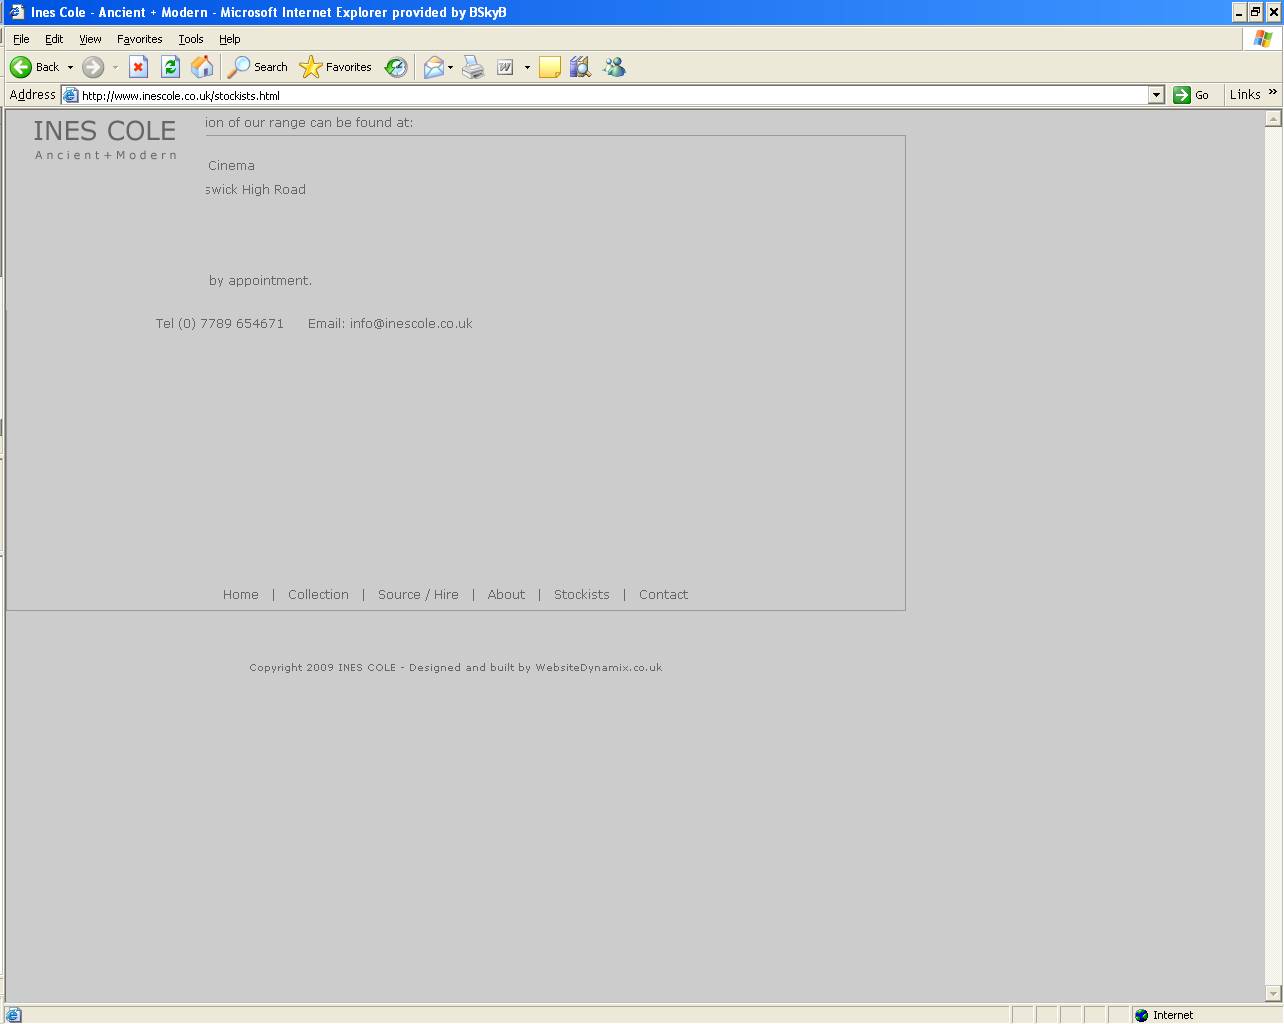Open the History clock icon
The image size is (1284, 1024).
(x=396, y=67)
